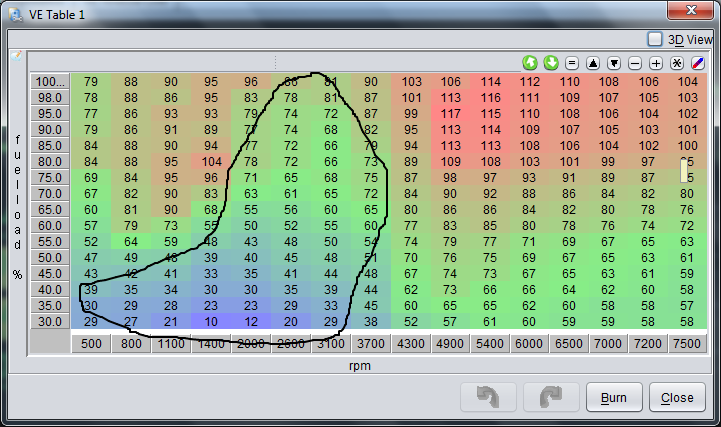Click the undo arrow button
Viewport: 721px width, 427px height.
click(488, 397)
